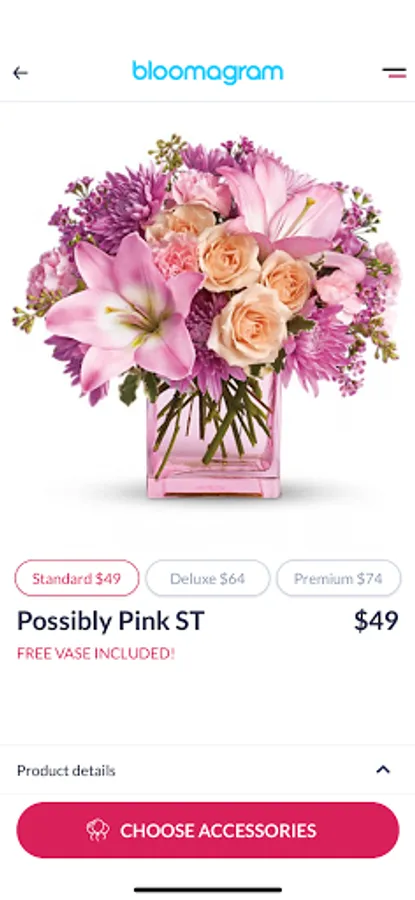Click the pink glass vase in the photo
The width and height of the screenshot is (415, 900).
214,442
